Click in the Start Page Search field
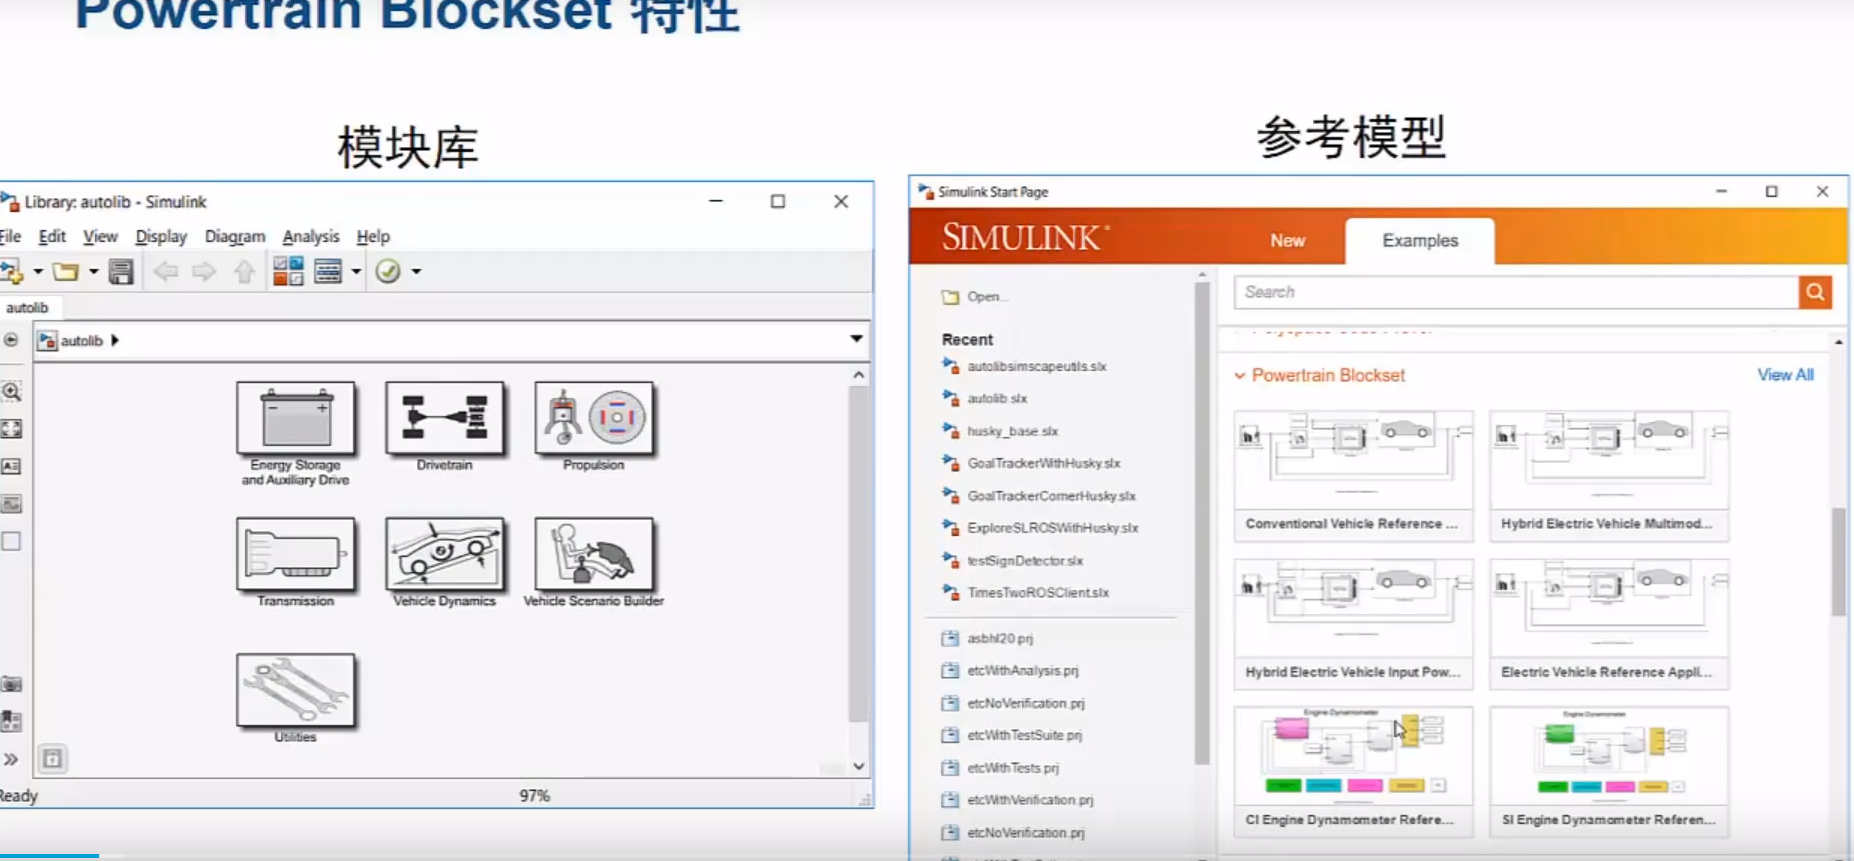Image resolution: width=1854 pixels, height=861 pixels. pos(1516,292)
